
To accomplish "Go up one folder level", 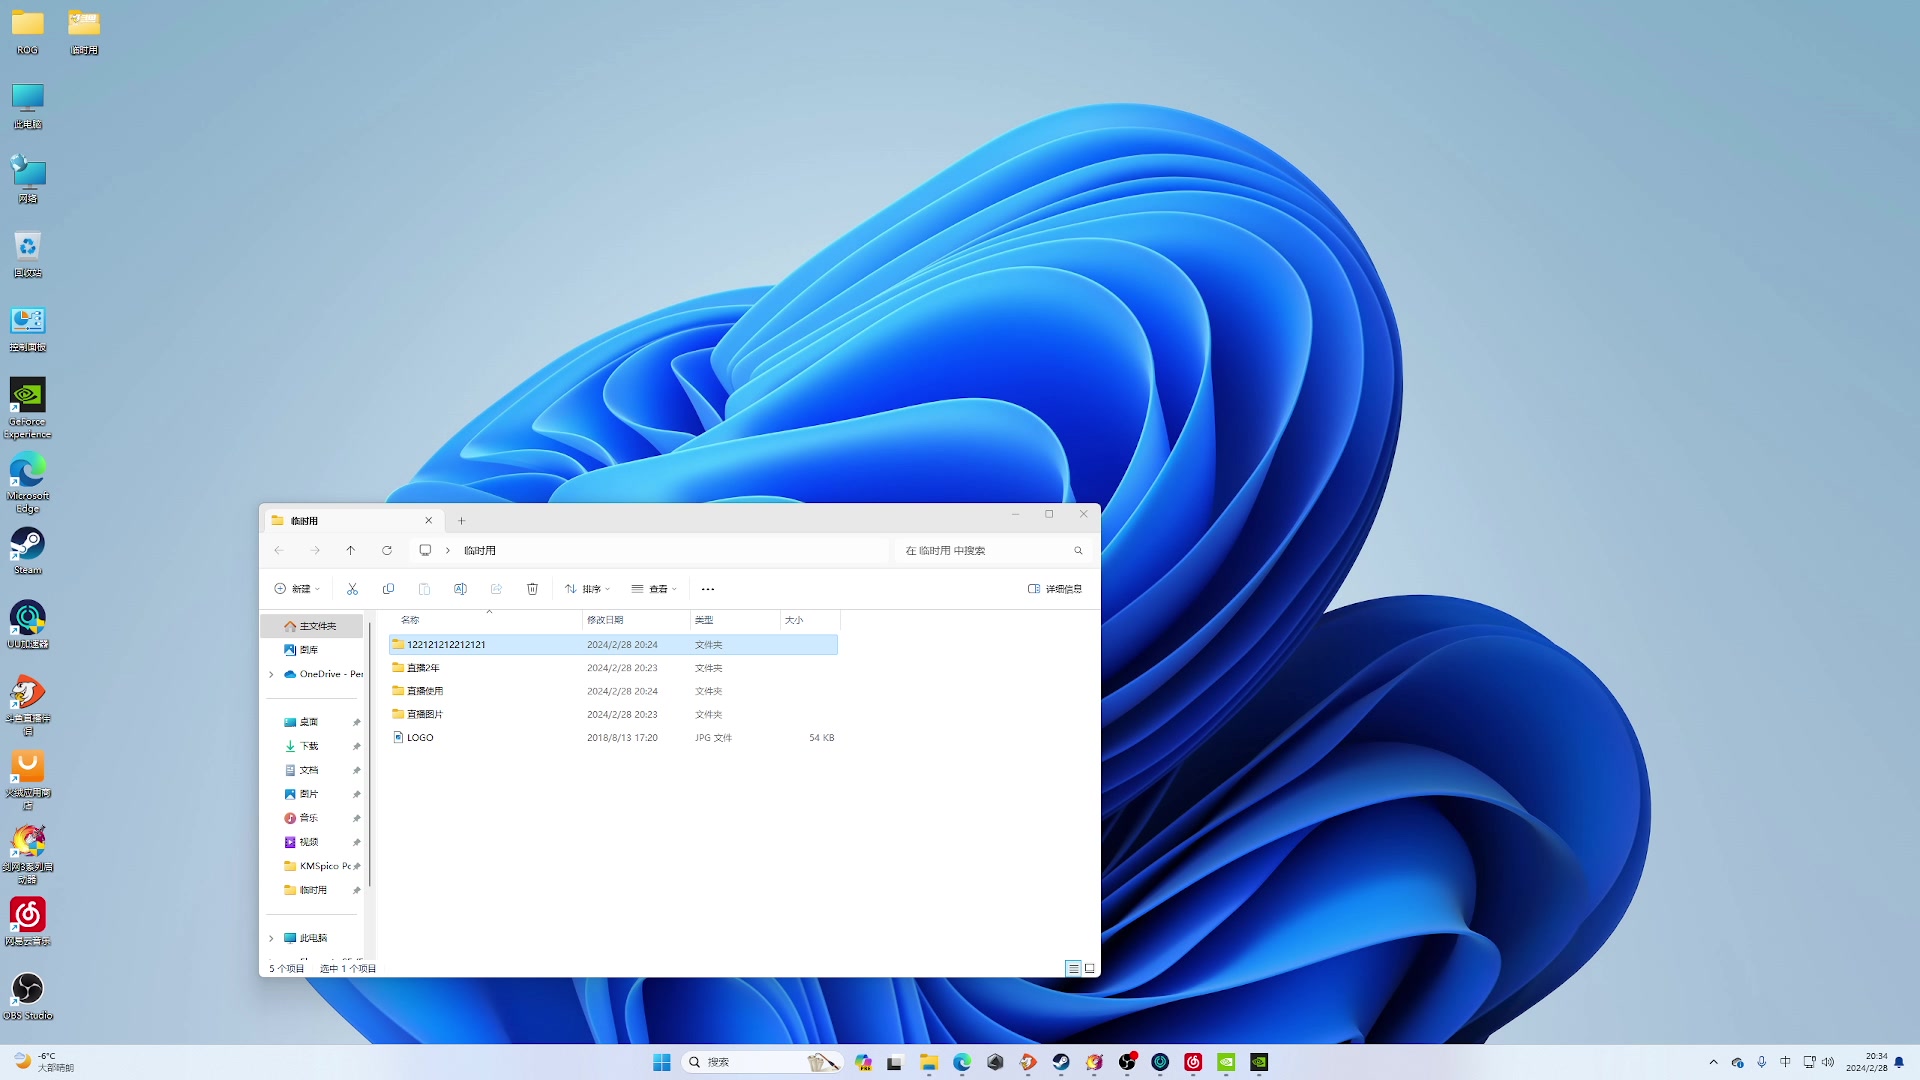I will 350,550.
